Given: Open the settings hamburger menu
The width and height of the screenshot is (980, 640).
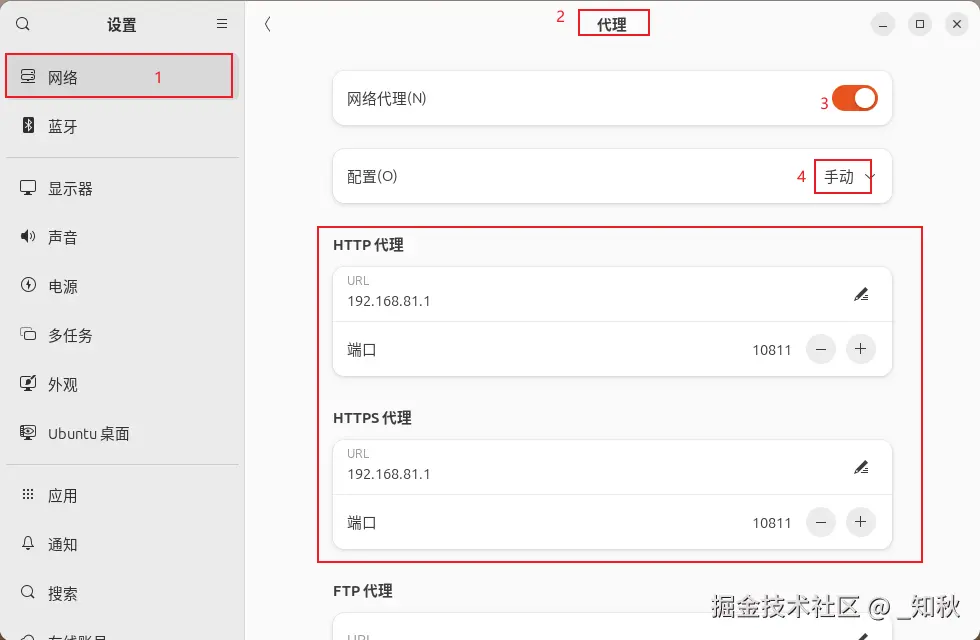Looking at the screenshot, I should (x=222, y=24).
